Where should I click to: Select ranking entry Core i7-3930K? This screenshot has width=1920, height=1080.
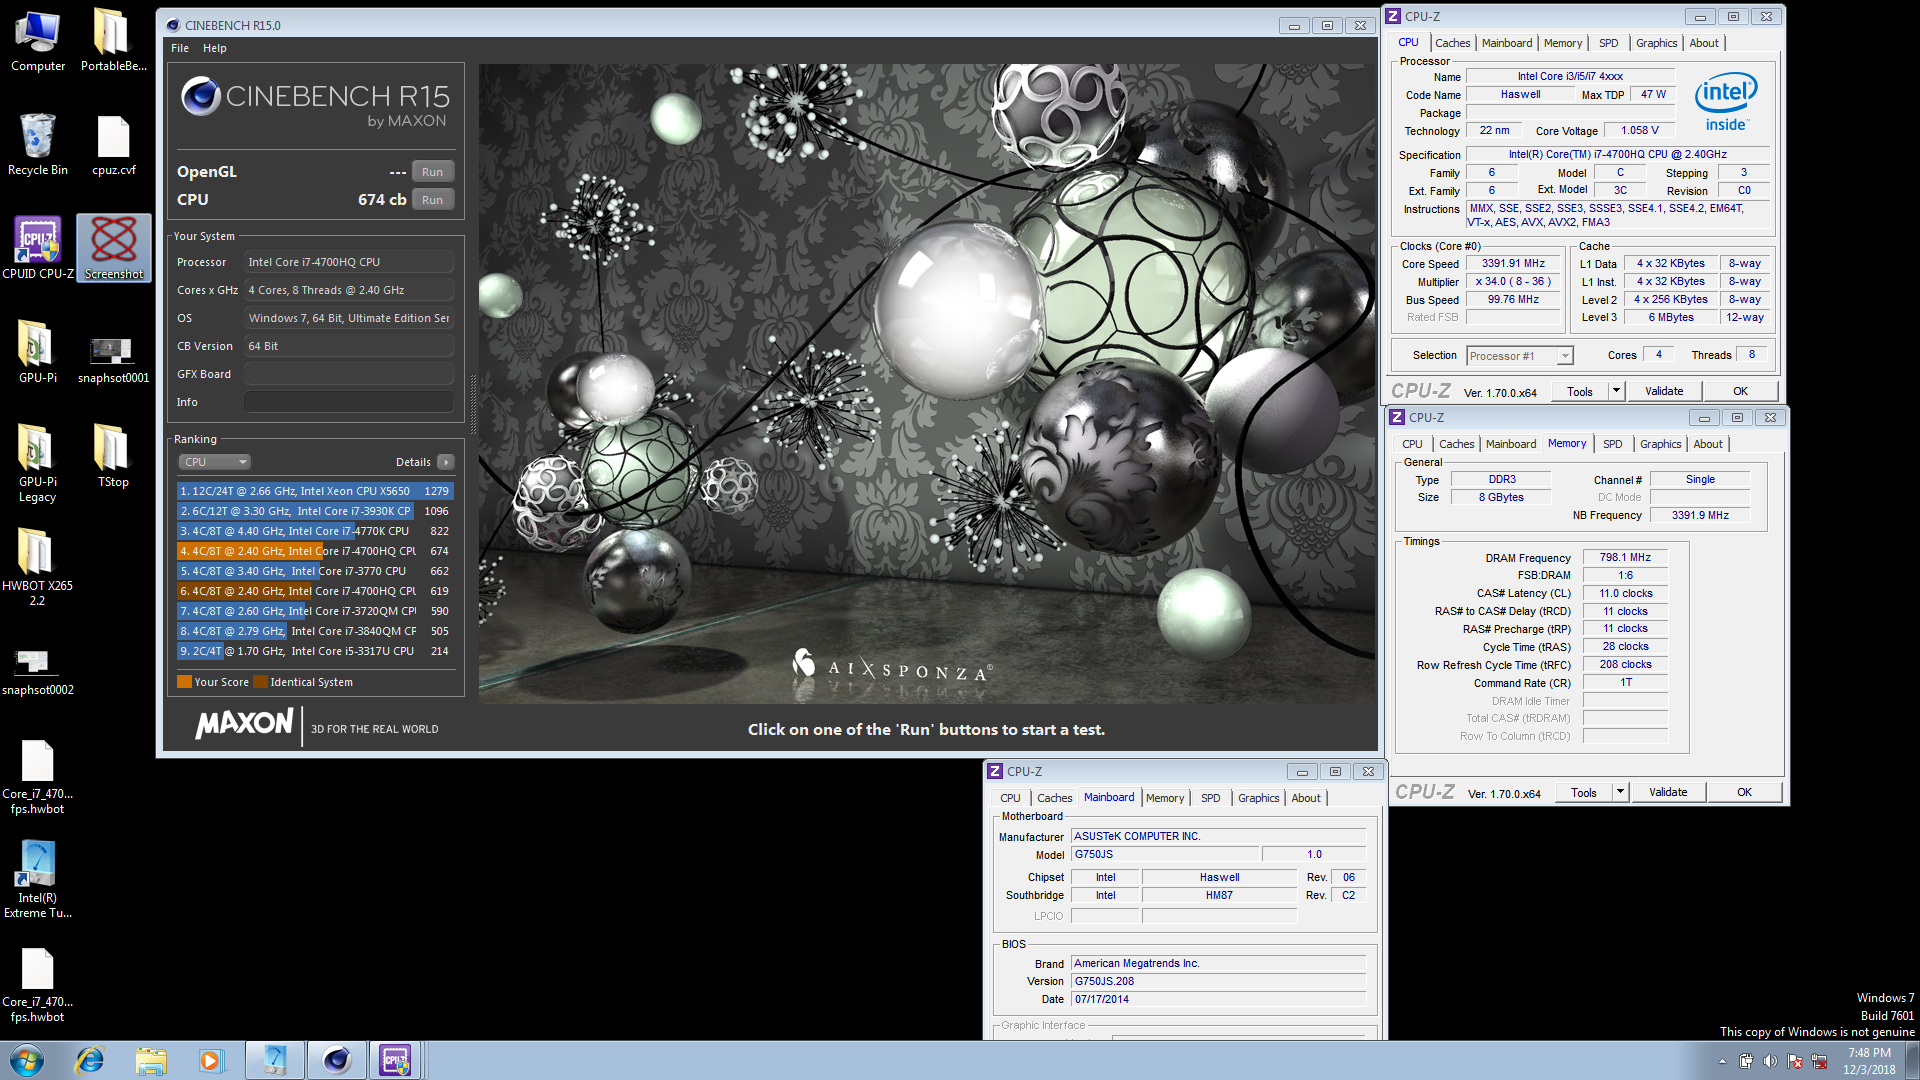click(315, 511)
